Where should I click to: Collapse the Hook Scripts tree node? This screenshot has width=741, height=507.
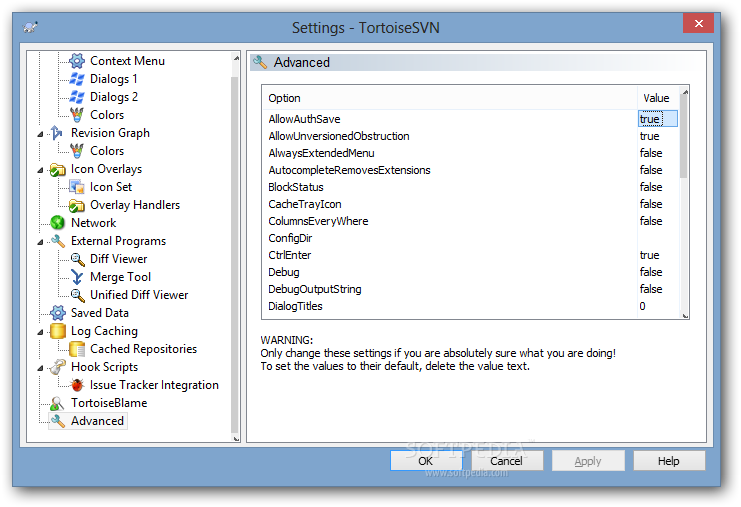[41, 369]
